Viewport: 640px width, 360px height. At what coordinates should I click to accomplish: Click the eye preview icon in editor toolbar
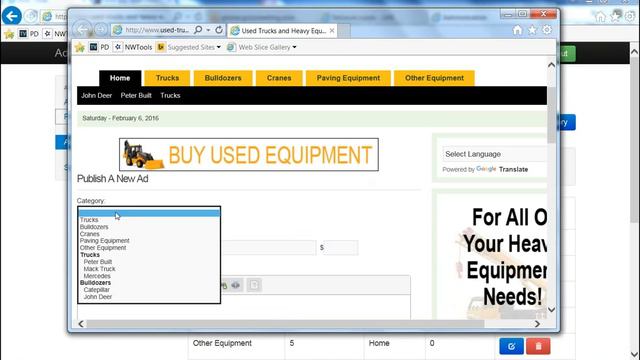pyautogui.click(x=236, y=285)
